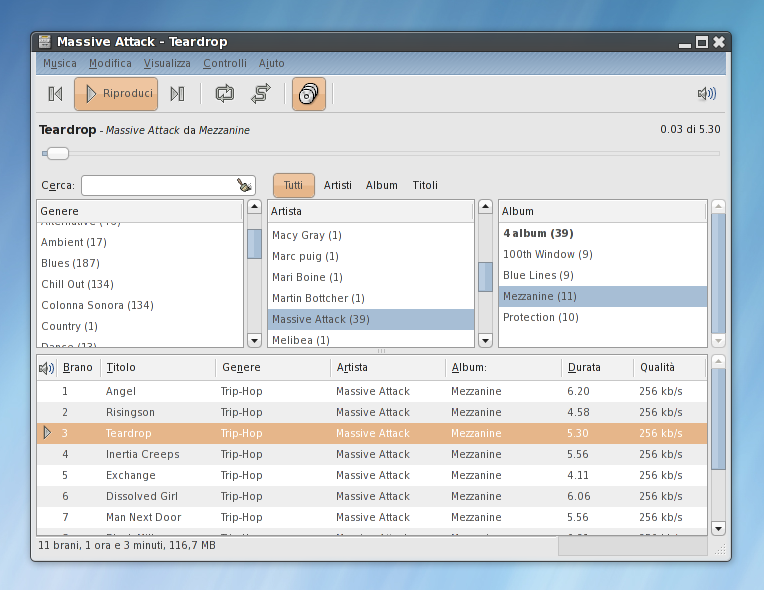Viewport: 764px width, 590px height.
Task: Sort tracks by Titolo column
Action: coord(158,367)
